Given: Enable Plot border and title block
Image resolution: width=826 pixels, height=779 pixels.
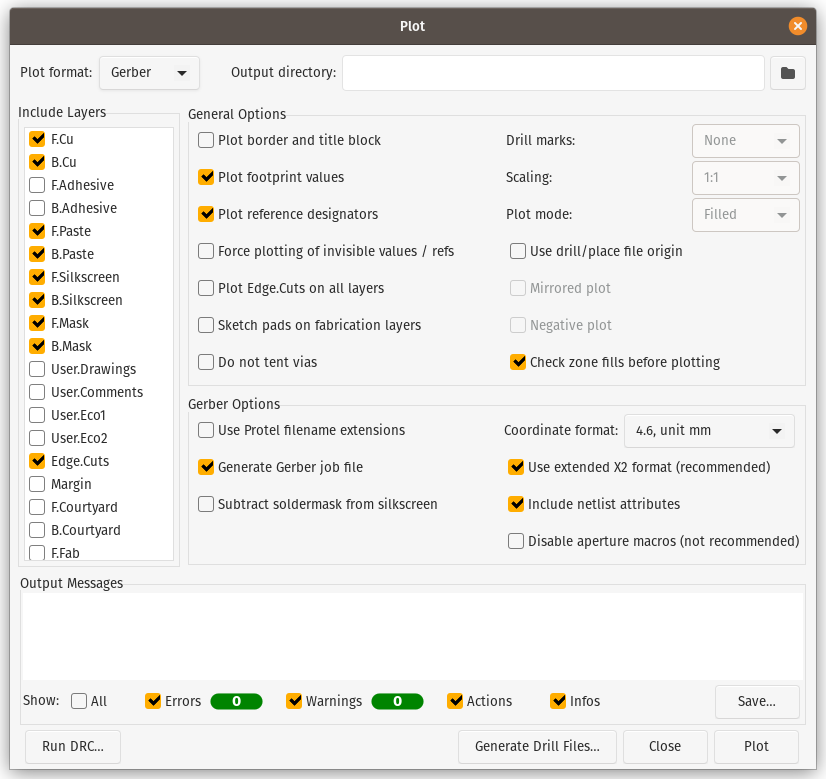Looking at the screenshot, I should click(207, 141).
